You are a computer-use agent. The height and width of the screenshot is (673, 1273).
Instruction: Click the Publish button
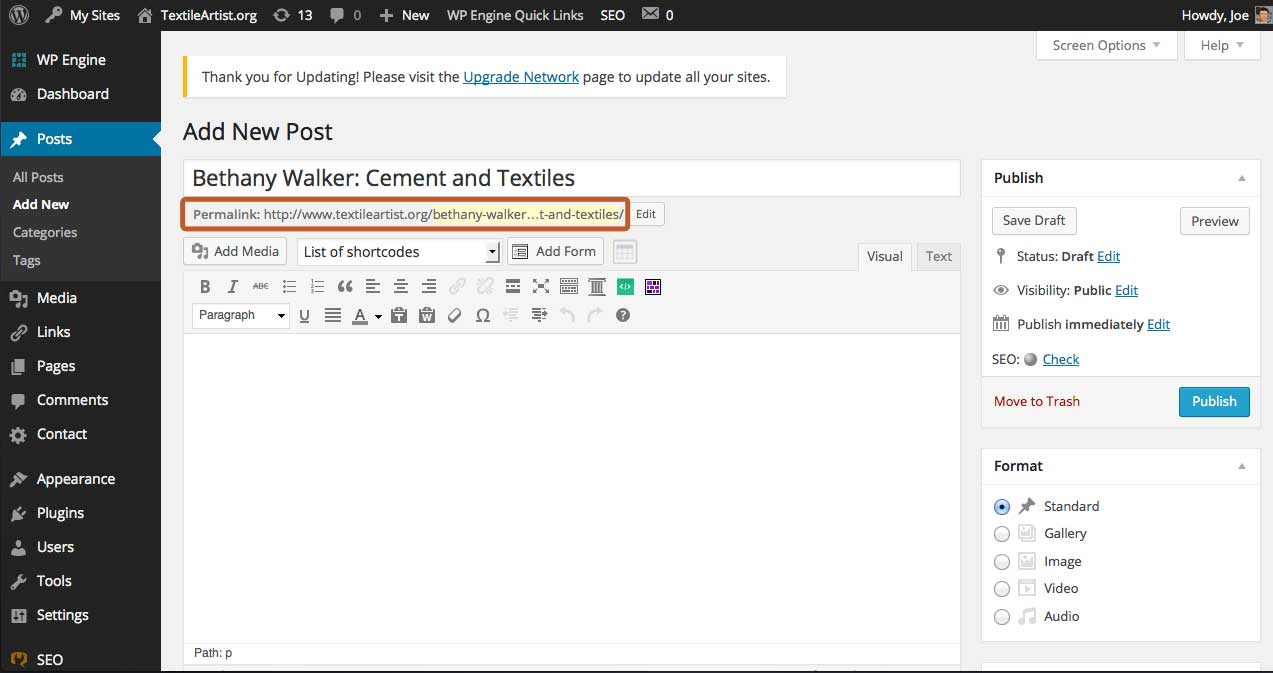(1214, 401)
